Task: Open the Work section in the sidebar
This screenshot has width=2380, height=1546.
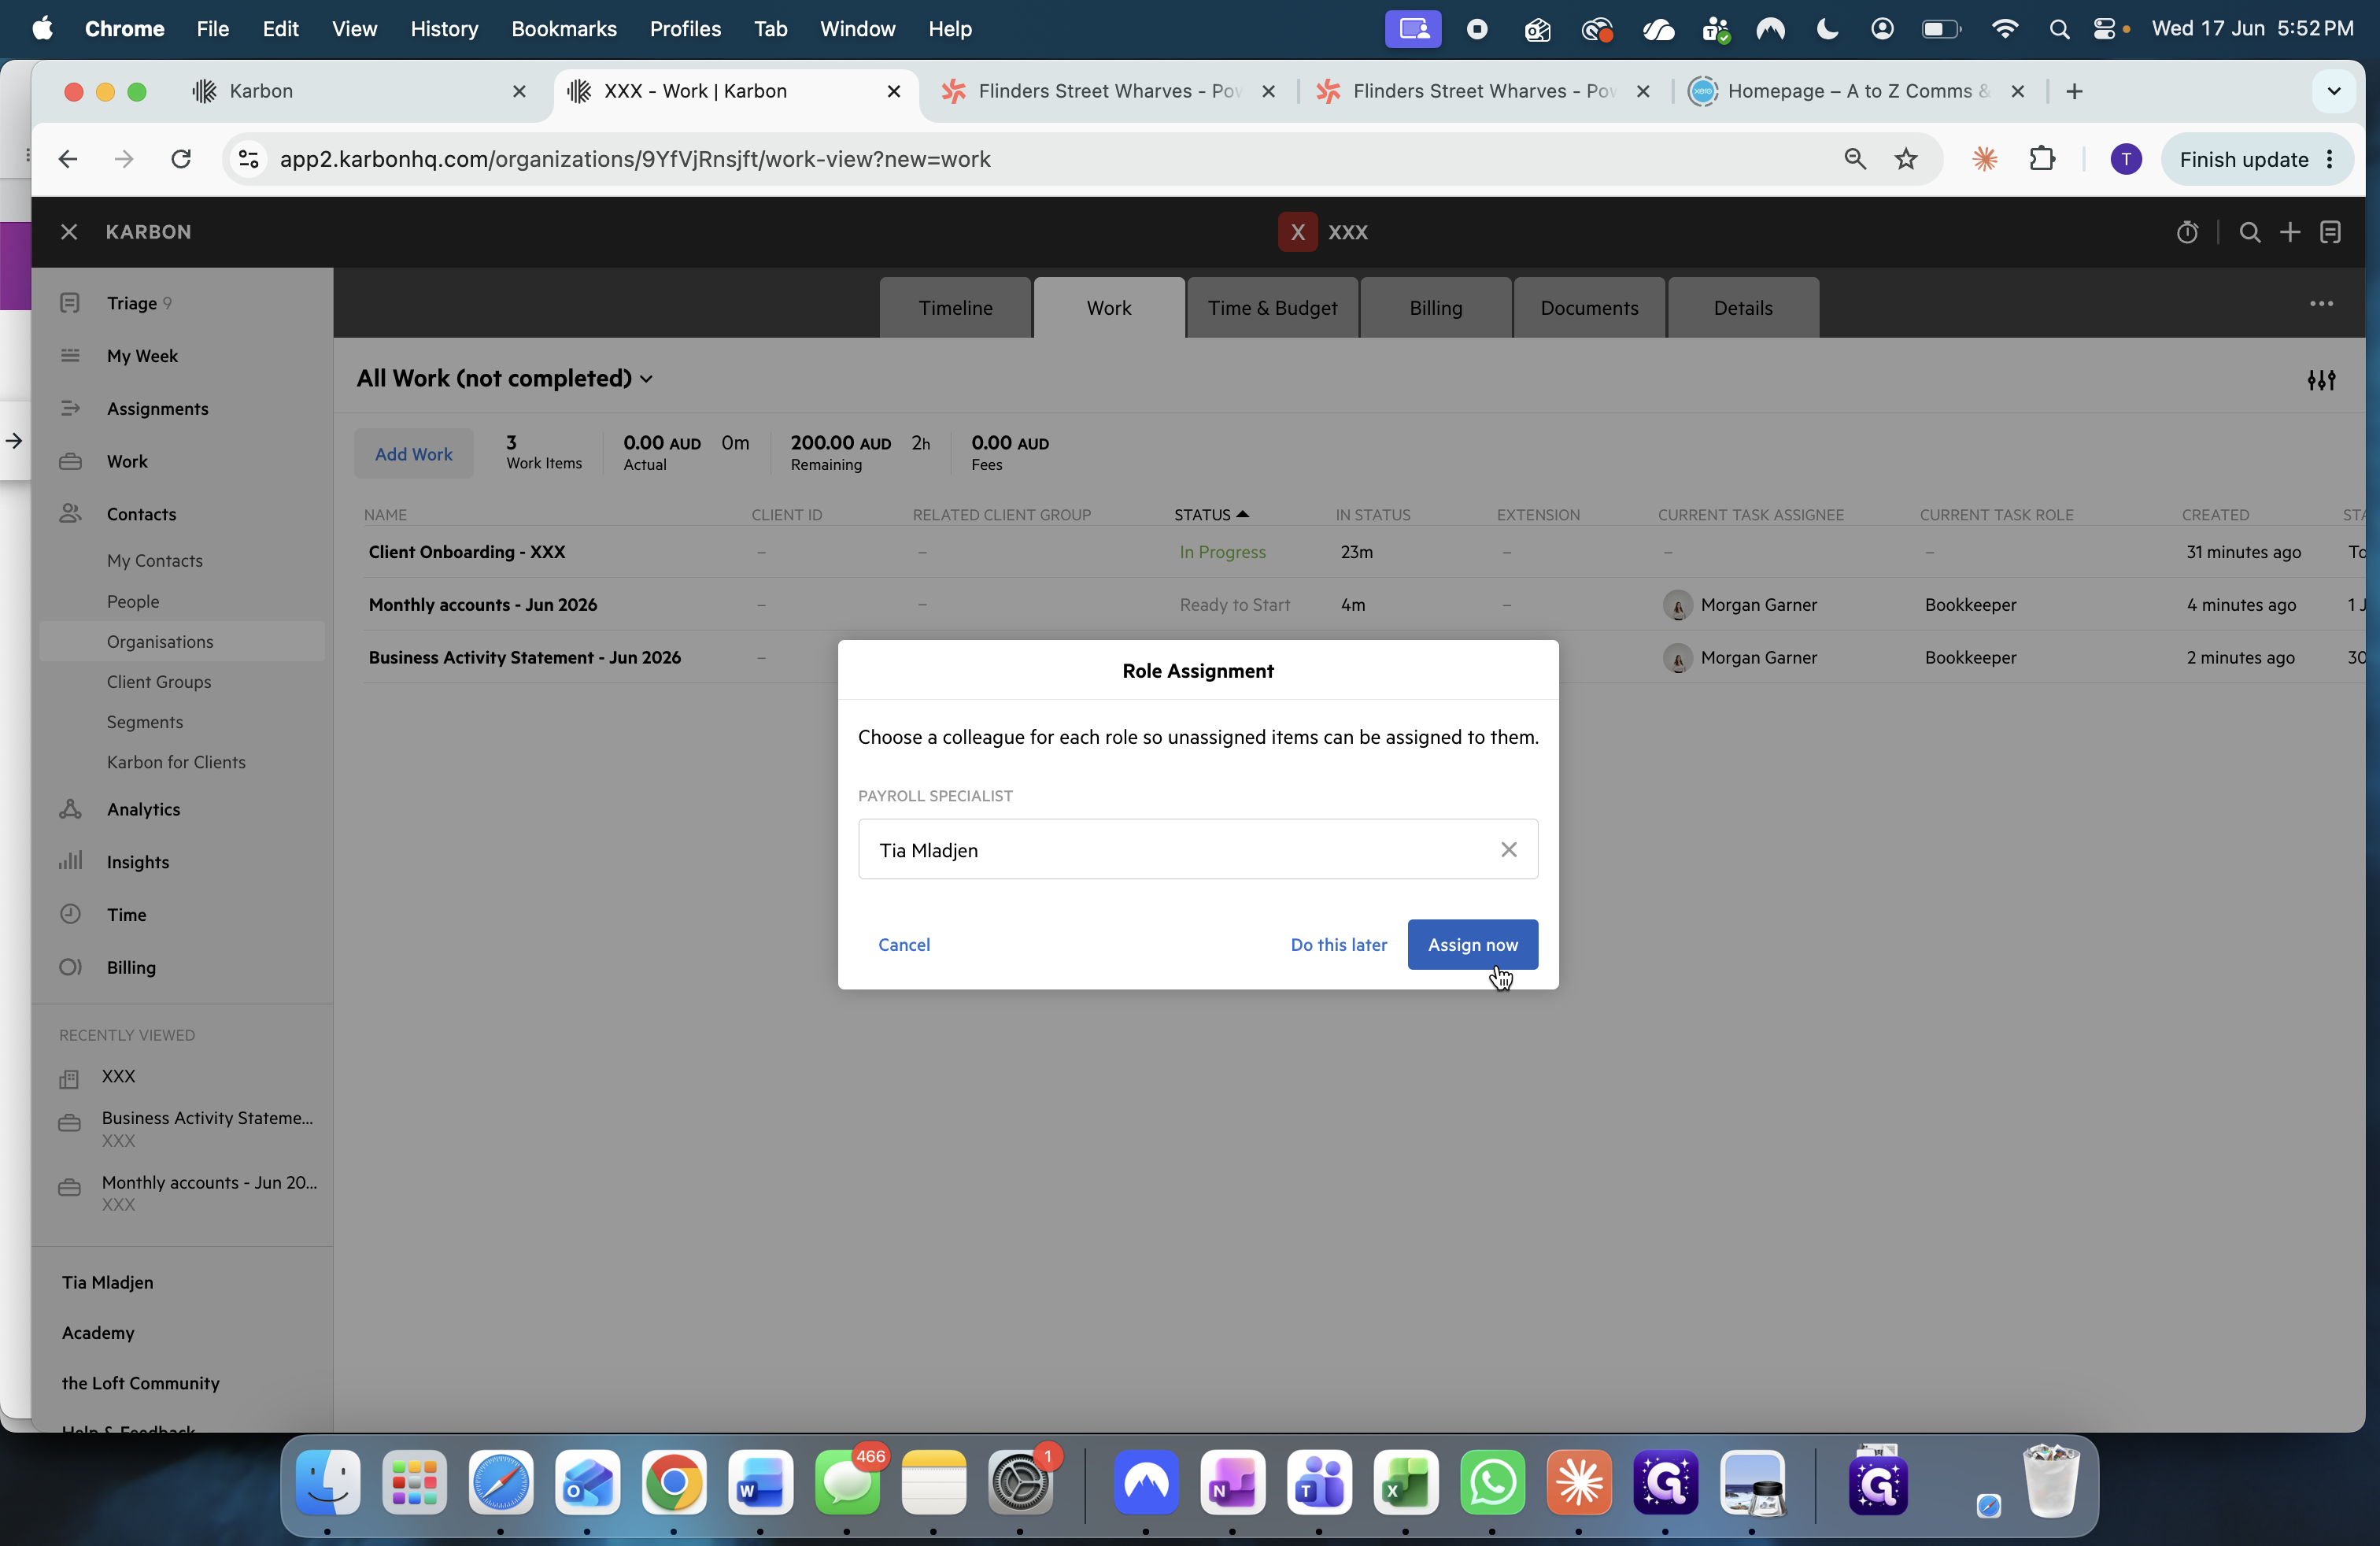Action: pos(127,461)
